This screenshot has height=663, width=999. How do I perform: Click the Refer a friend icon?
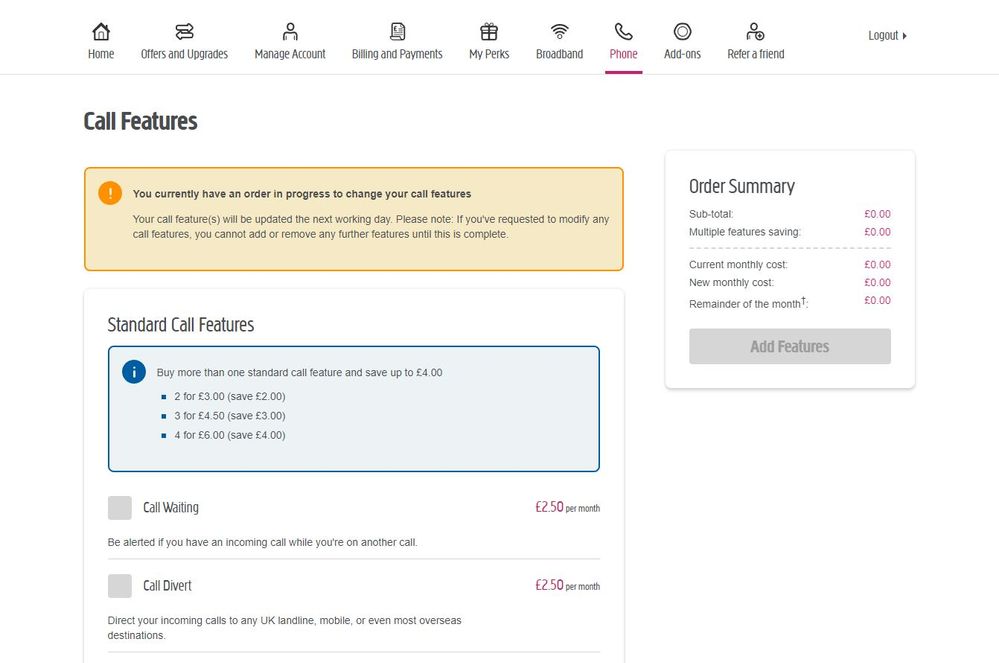(x=755, y=32)
